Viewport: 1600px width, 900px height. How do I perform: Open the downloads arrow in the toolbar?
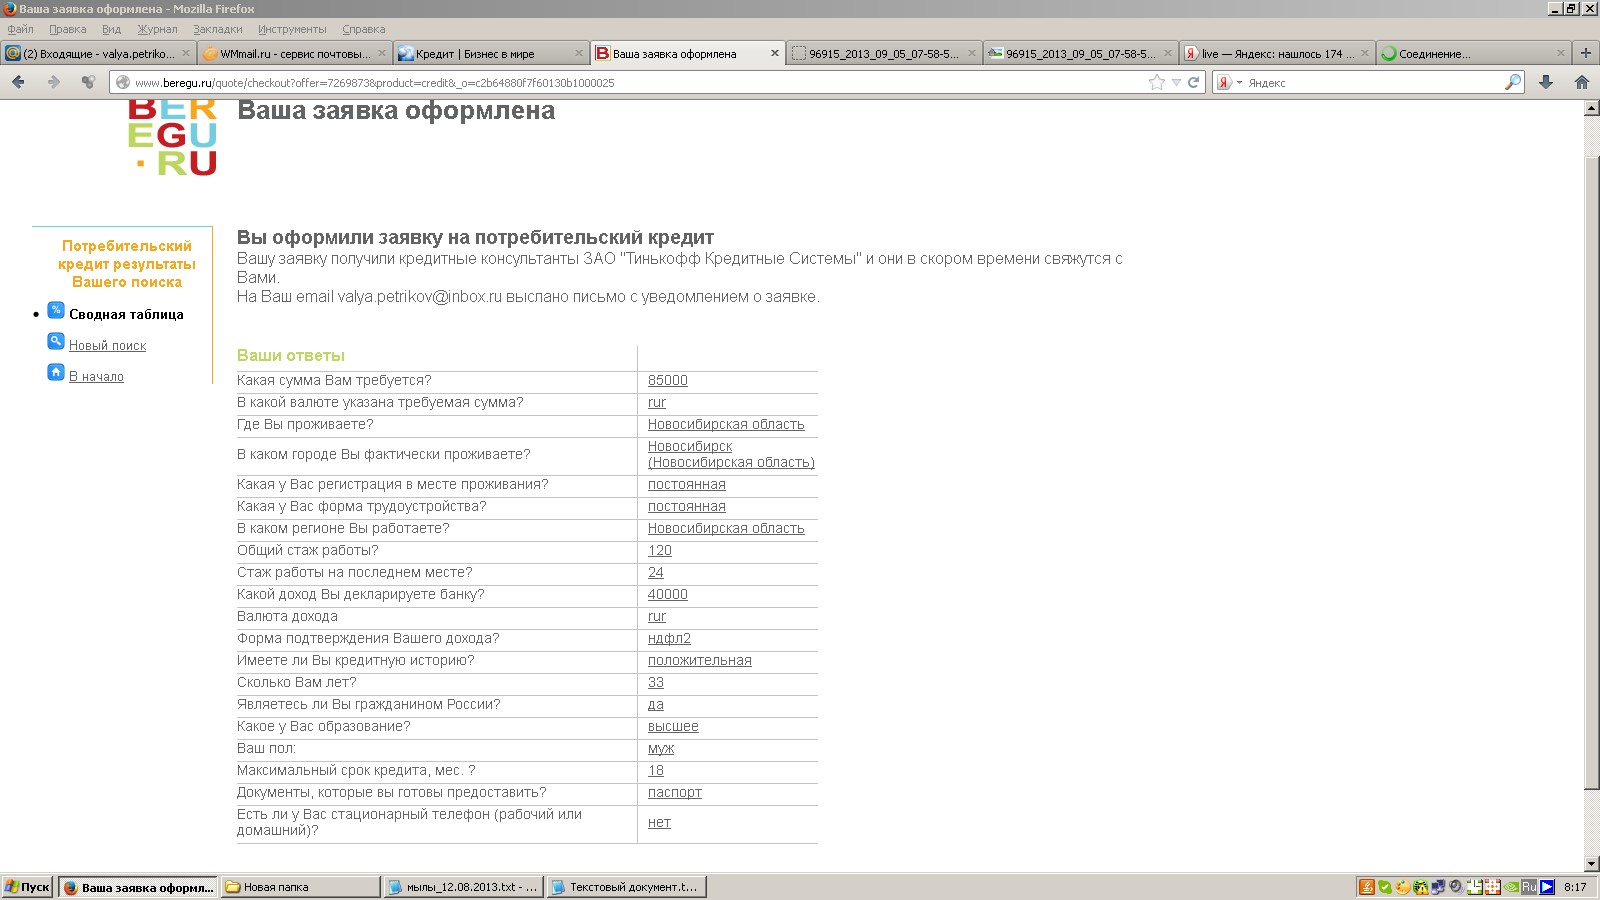coord(1546,82)
